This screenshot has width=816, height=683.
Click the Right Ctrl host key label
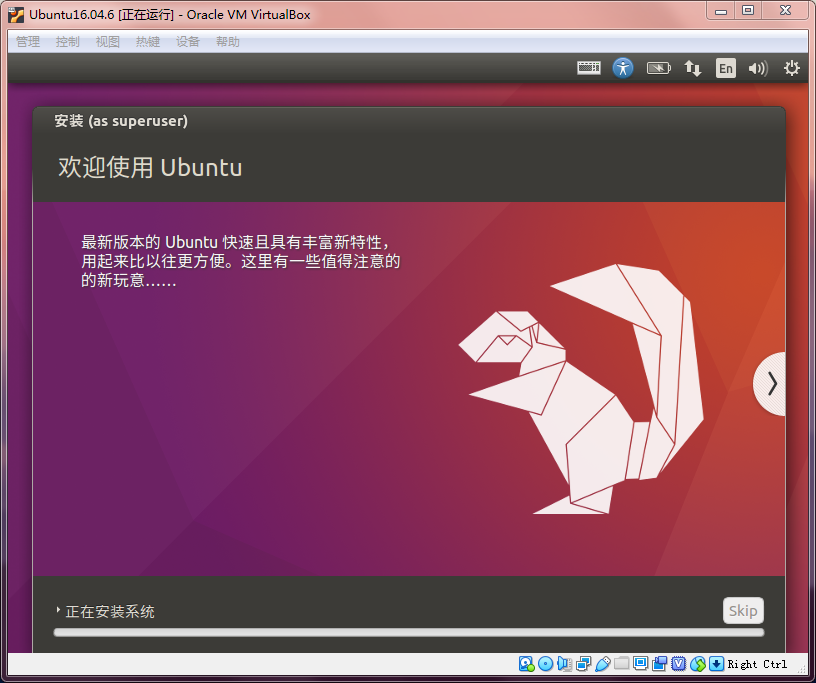pos(757,664)
